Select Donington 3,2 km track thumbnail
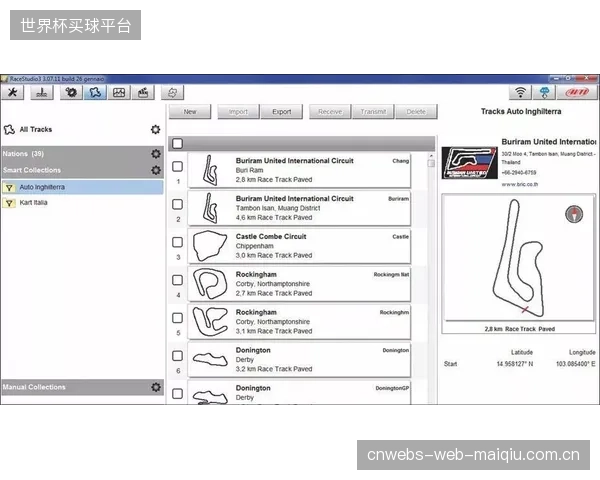 pos(210,359)
